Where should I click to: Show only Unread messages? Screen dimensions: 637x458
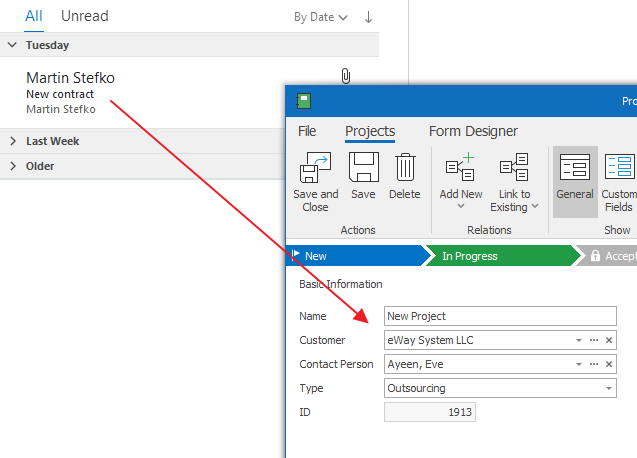[84, 16]
